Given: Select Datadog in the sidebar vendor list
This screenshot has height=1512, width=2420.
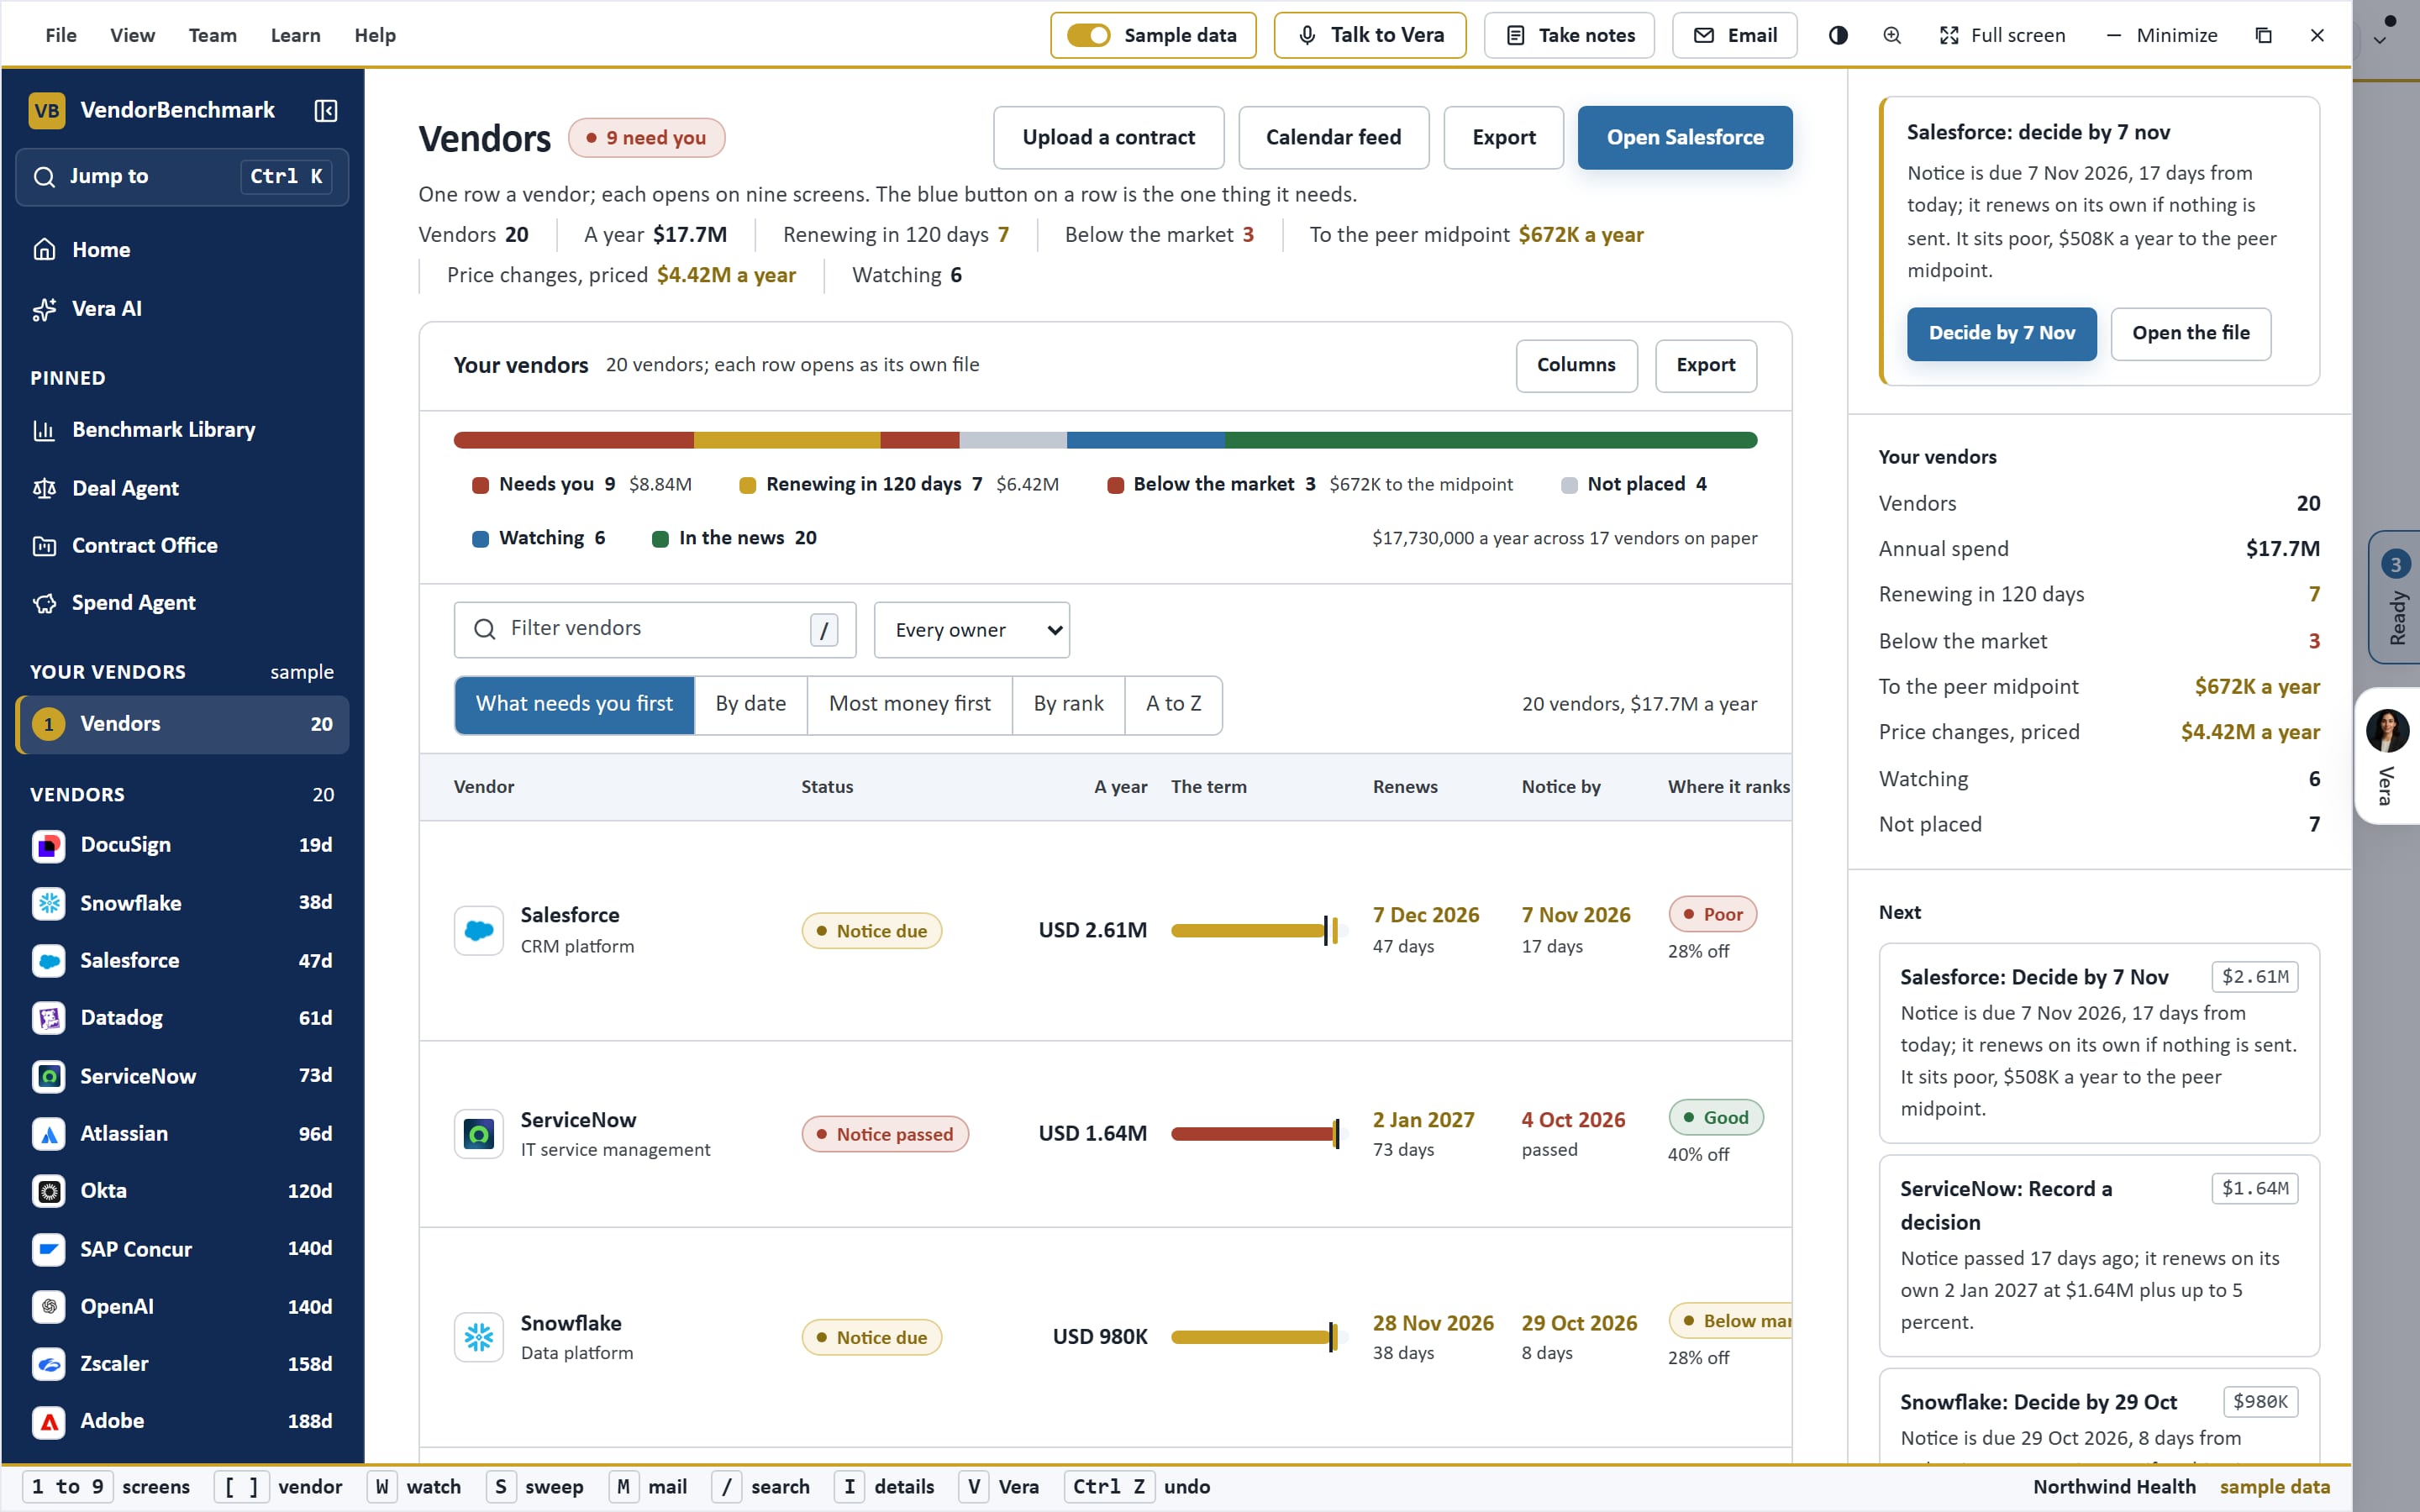Looking at the screenshot, I should 182,1018.
